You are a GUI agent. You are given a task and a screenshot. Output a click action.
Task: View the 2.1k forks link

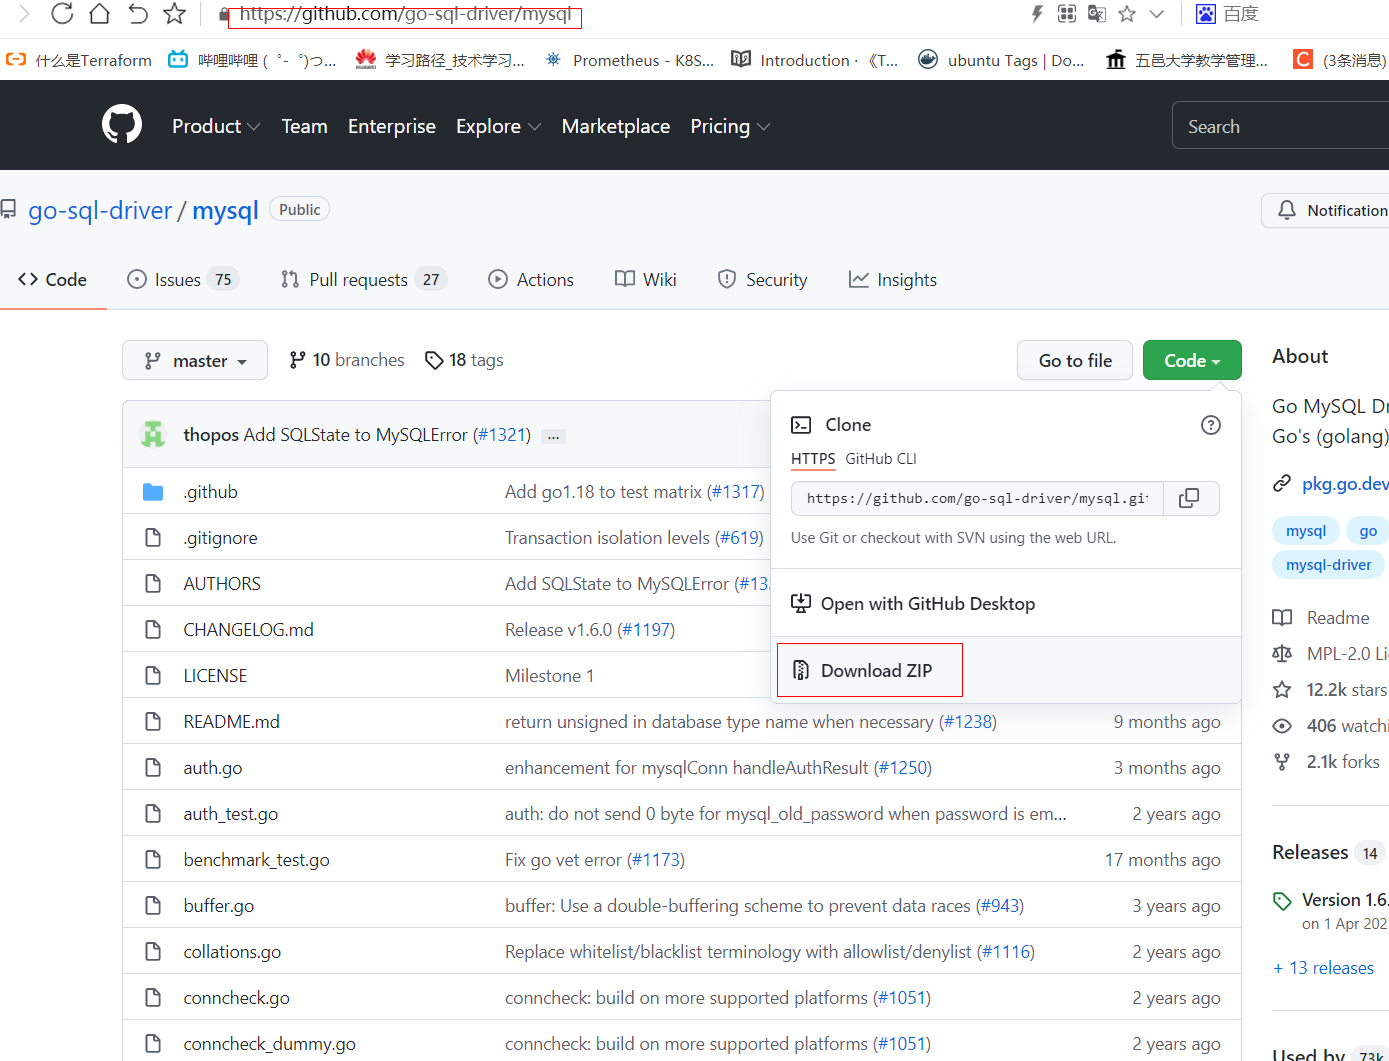pos(1326,762)
